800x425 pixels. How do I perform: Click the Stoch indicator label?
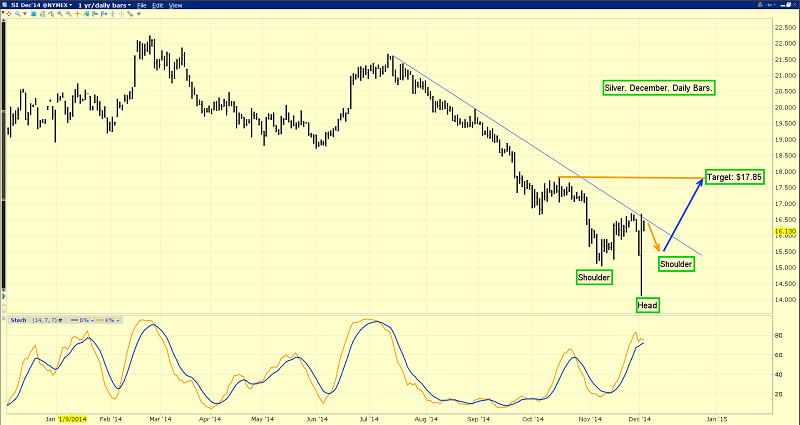[18, 320]
